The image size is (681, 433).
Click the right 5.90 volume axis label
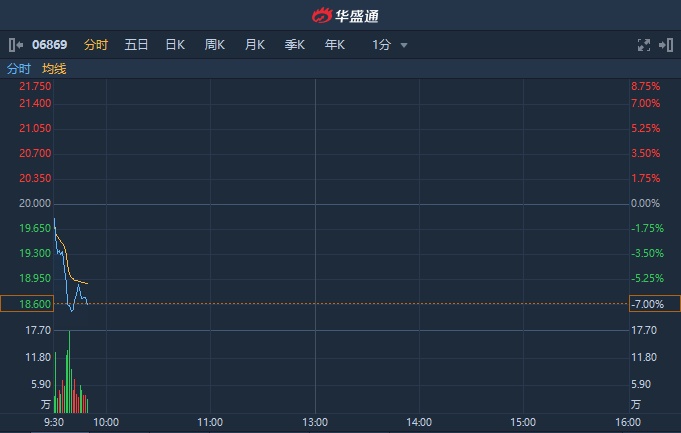pos(641,384)
